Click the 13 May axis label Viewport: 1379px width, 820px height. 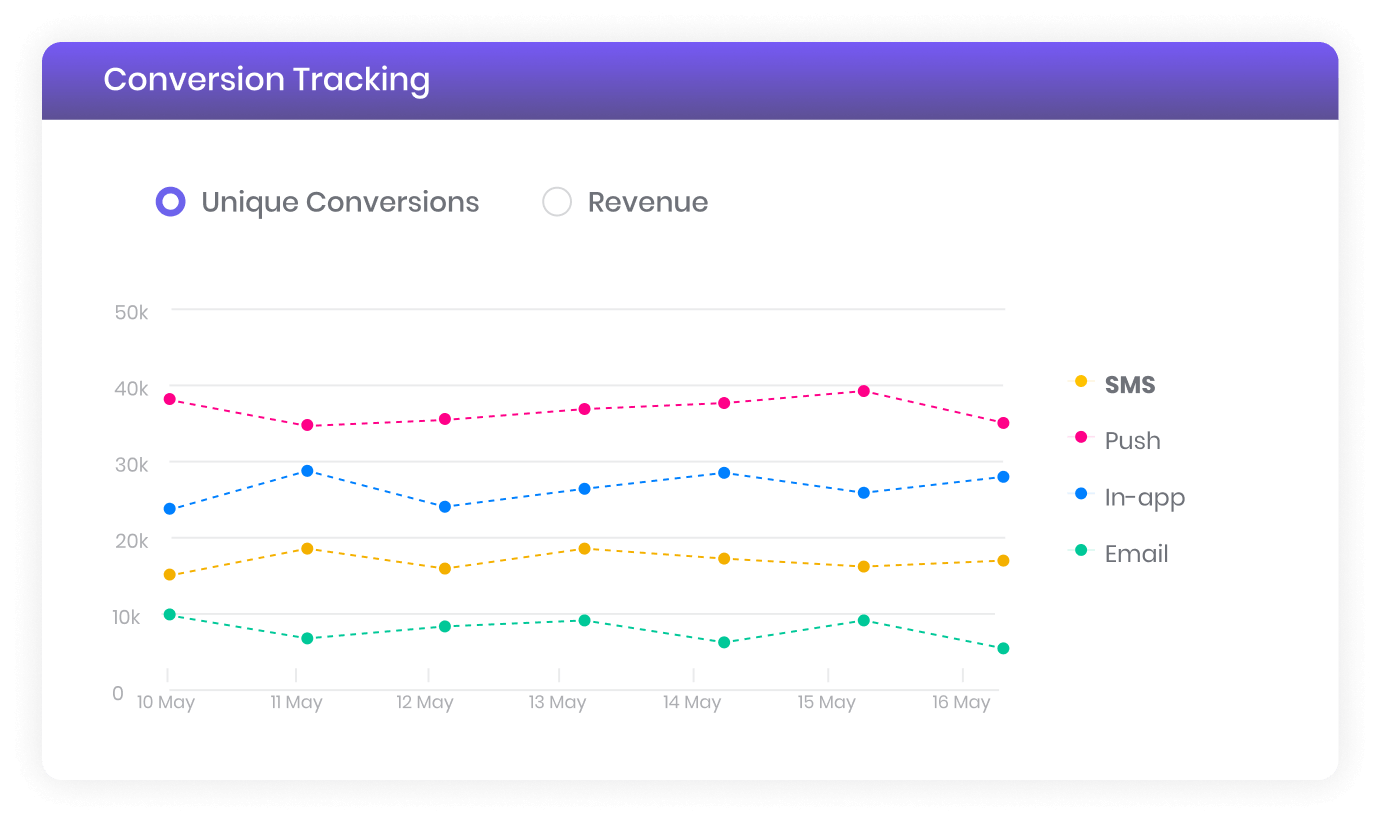558,703
